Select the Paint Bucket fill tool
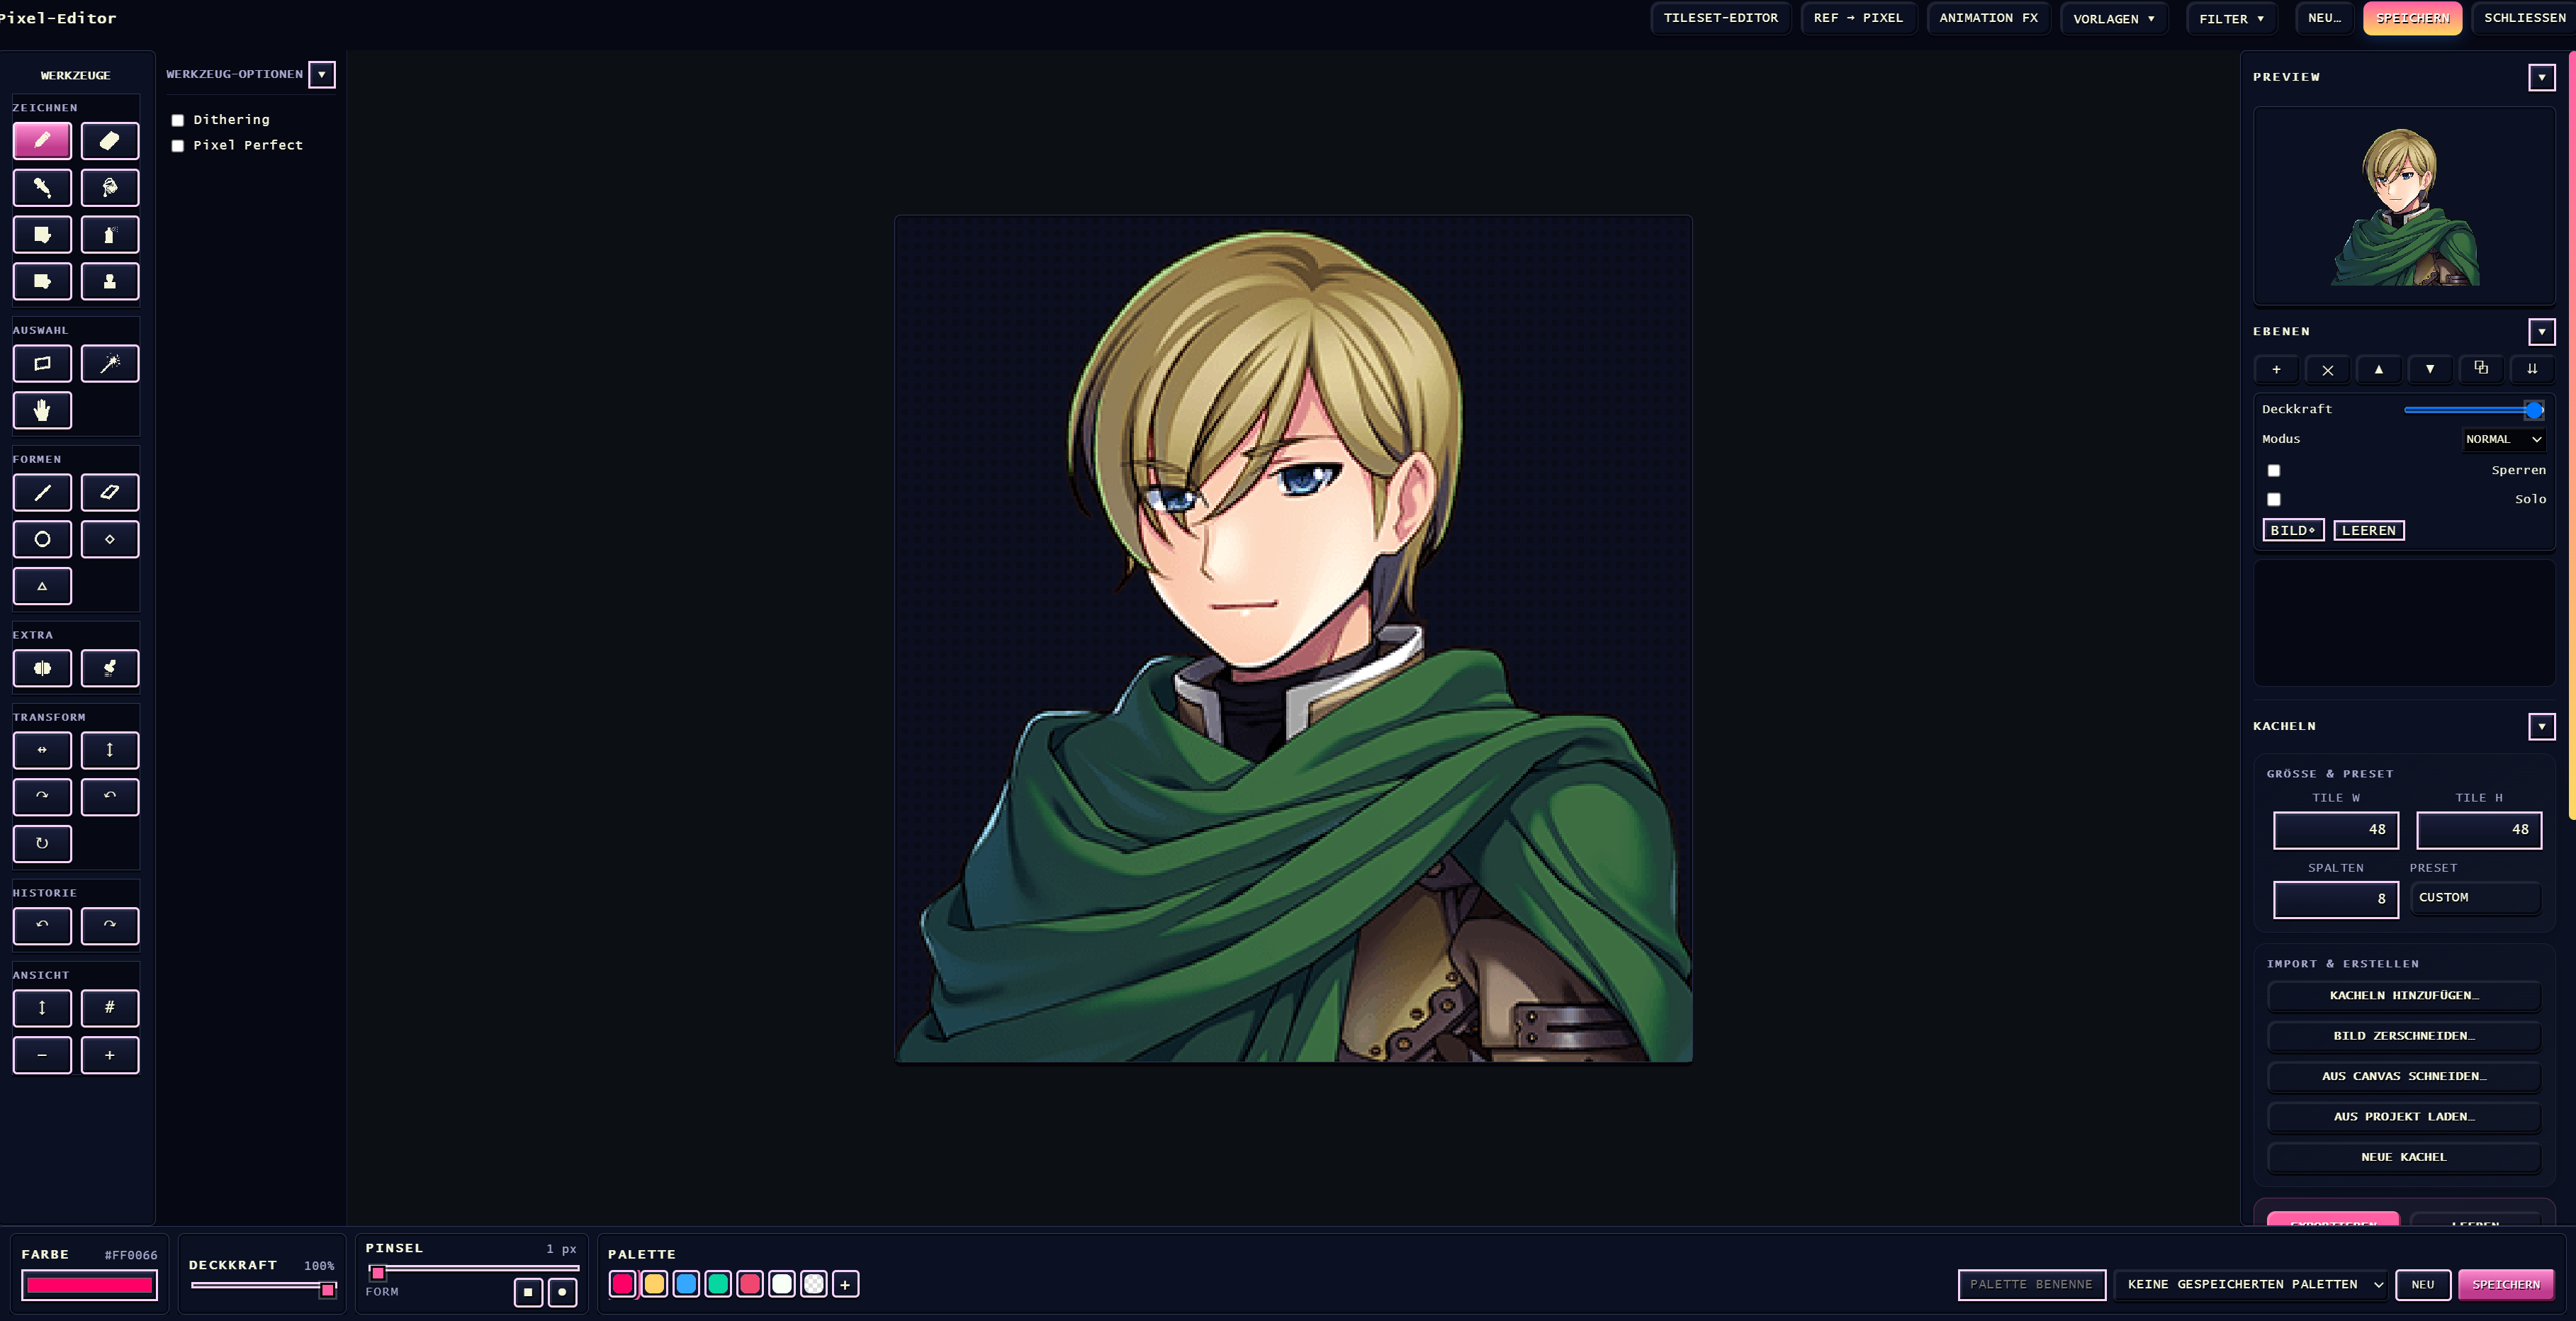The width and height of the screenshot is (2576, 1321). [110, 188]
